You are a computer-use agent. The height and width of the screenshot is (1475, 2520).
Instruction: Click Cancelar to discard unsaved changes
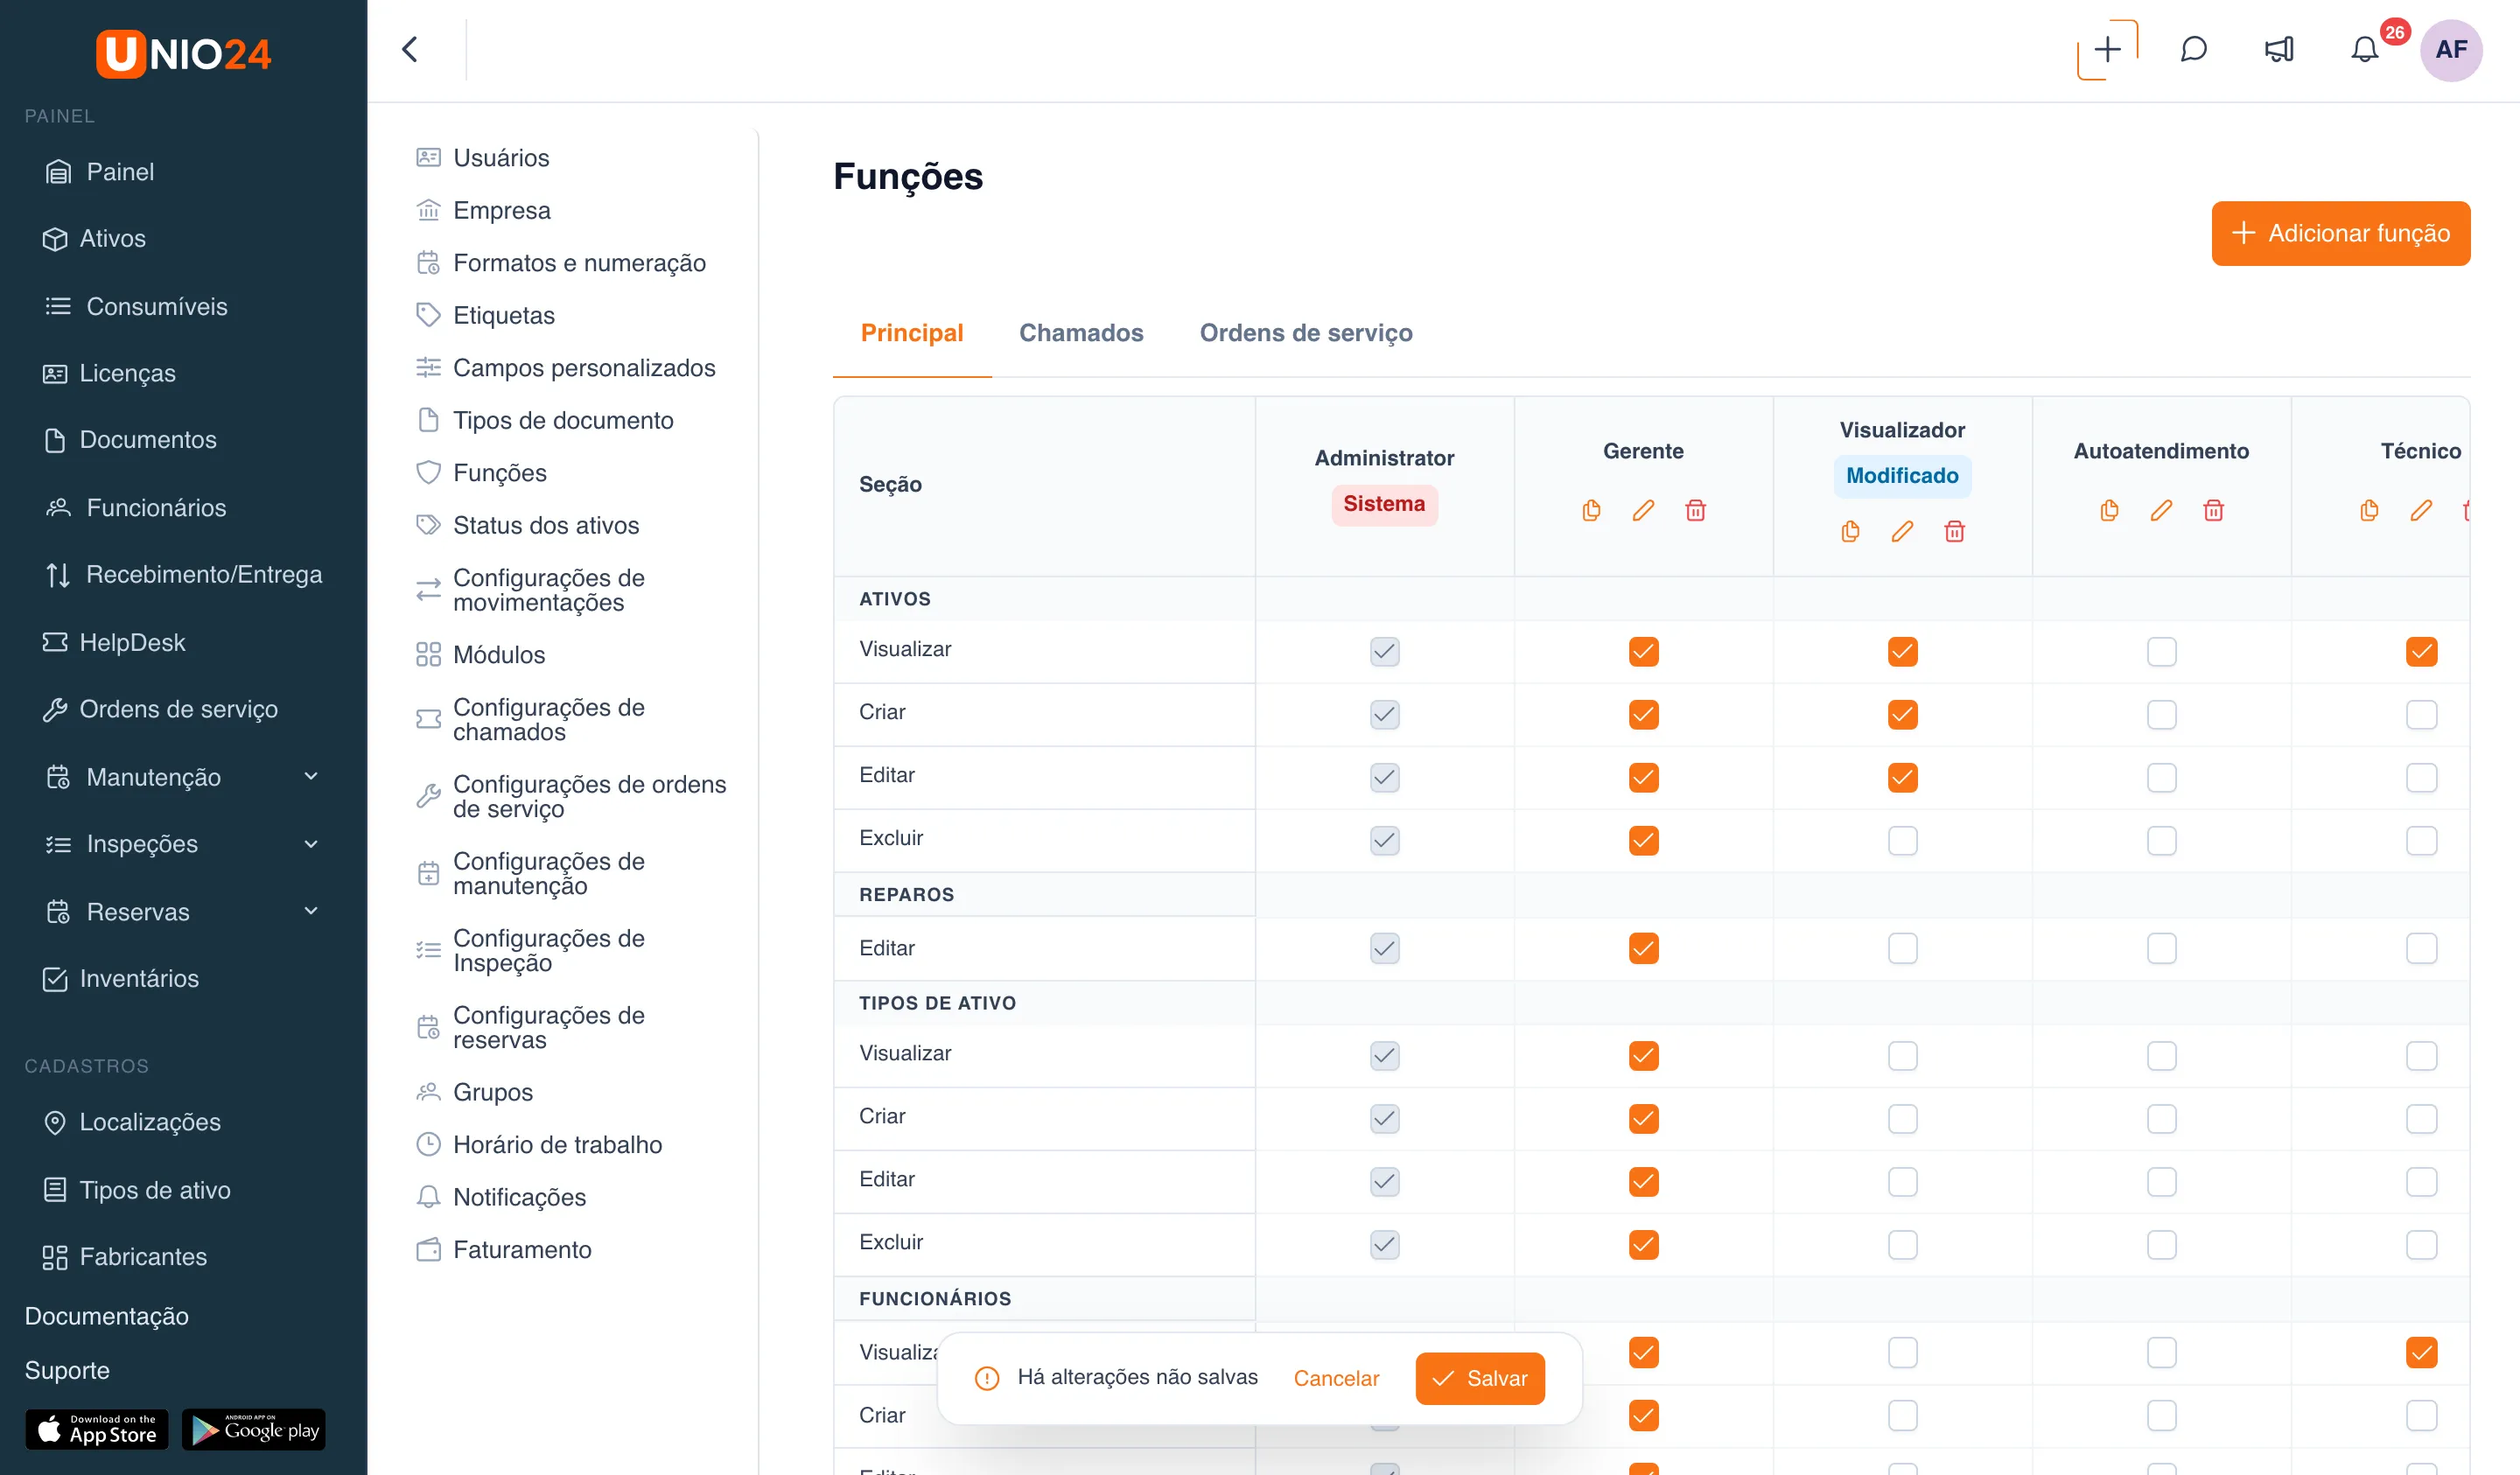[x=1336, y=1378]
